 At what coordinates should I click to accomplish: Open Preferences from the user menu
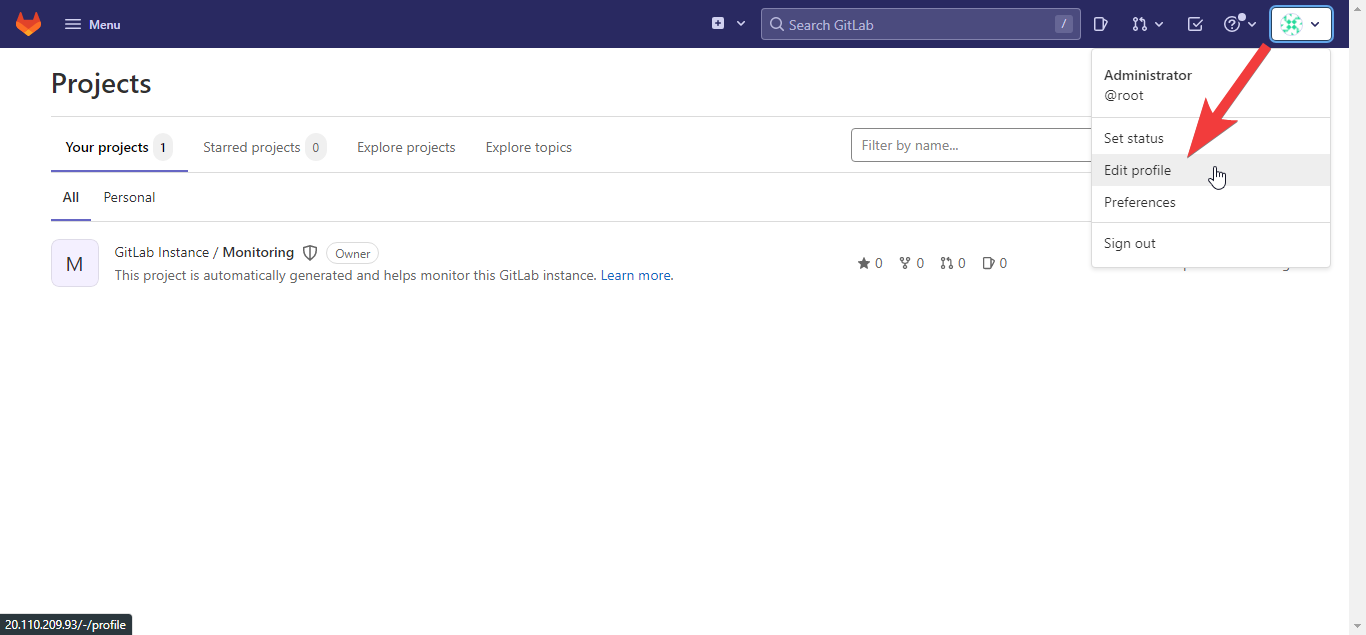(x=1211, y=202)
